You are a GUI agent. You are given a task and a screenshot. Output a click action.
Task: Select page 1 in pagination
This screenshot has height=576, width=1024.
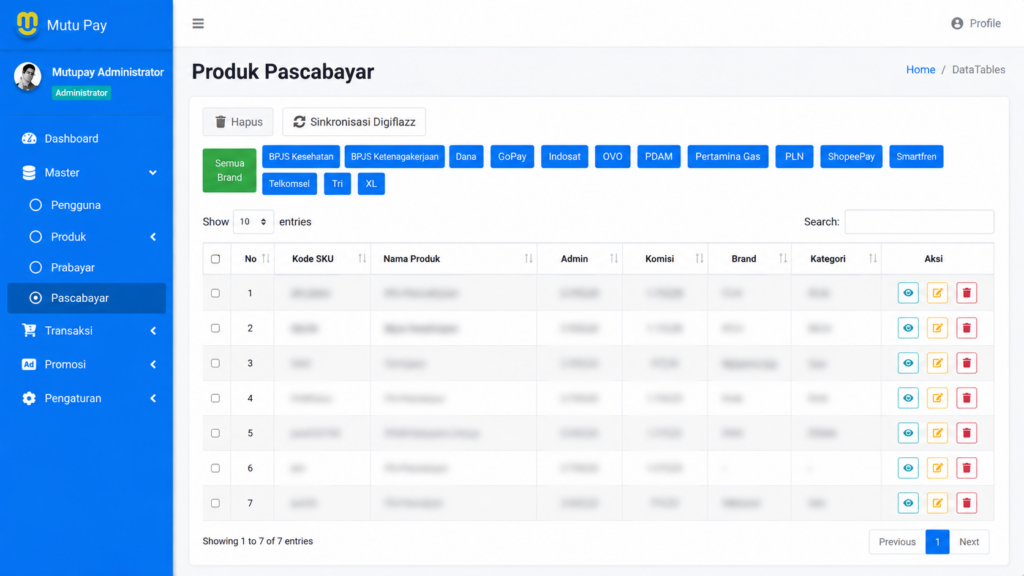tap(937, 542)
